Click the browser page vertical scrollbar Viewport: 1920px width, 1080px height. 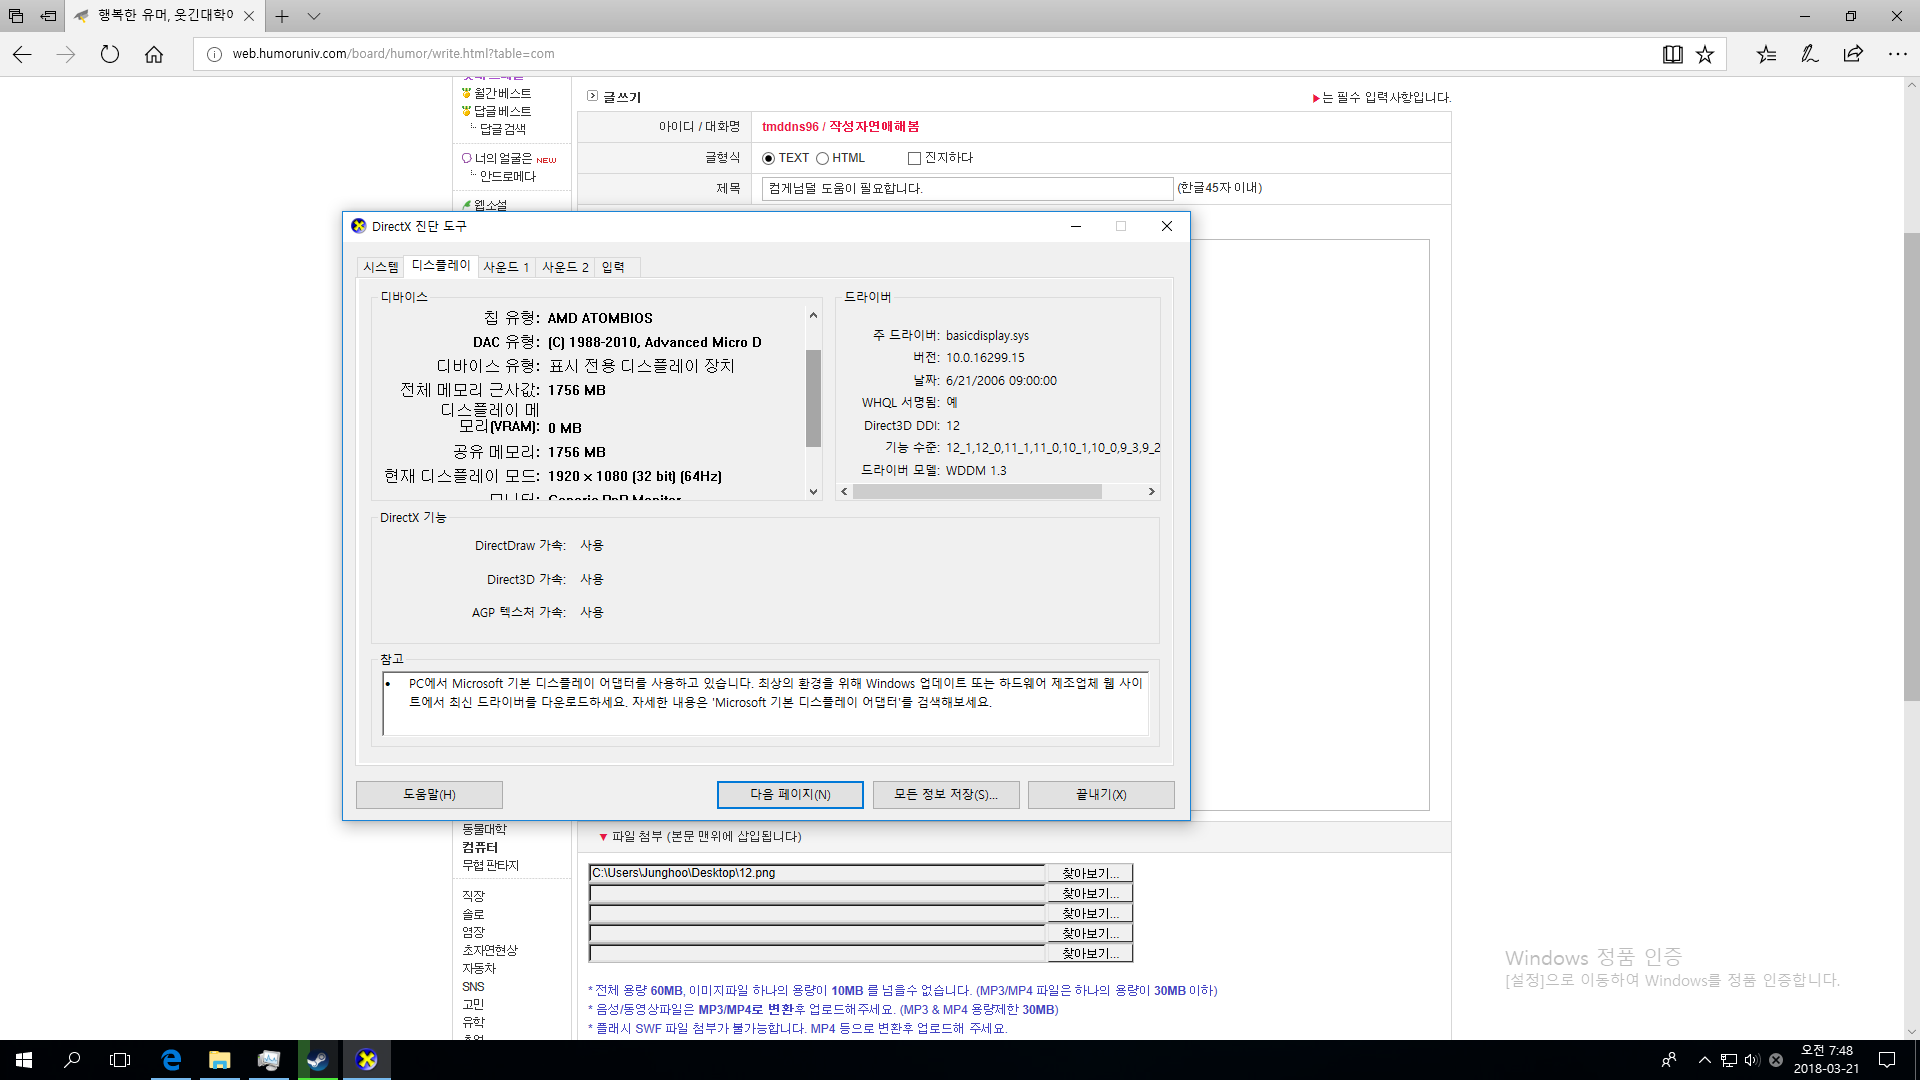click(1911, 465)
